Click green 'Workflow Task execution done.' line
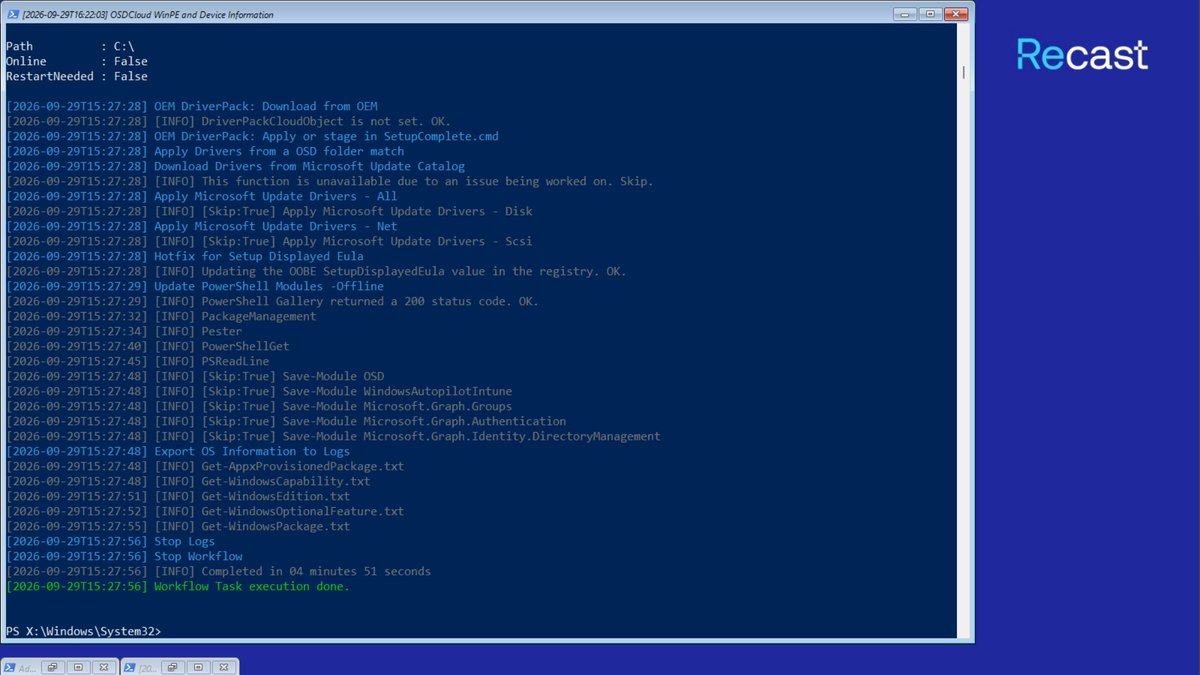Image resolution: width=1200 pixels, height=675 pixels. (x=178, y=586)
